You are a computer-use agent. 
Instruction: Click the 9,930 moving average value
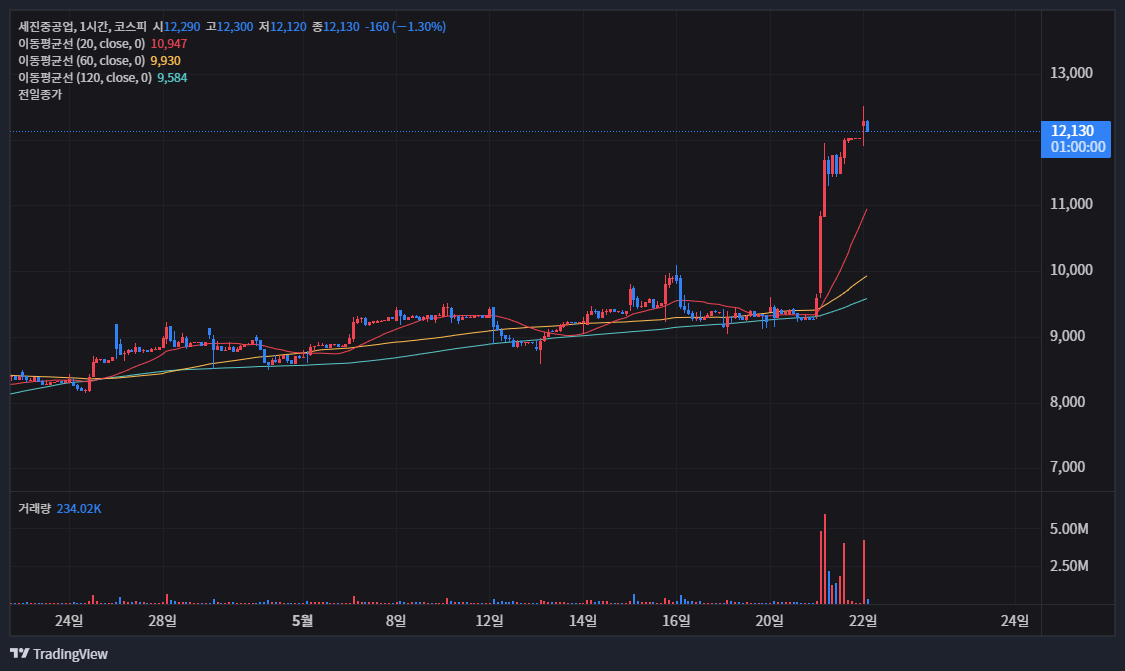[165, 61]
